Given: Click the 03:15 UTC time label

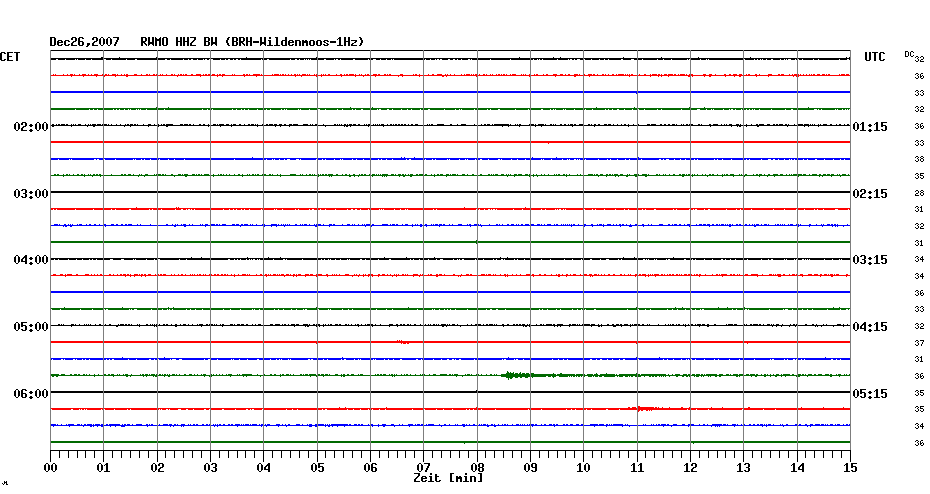Looking at the screenshot, I should tap(870, 260).
